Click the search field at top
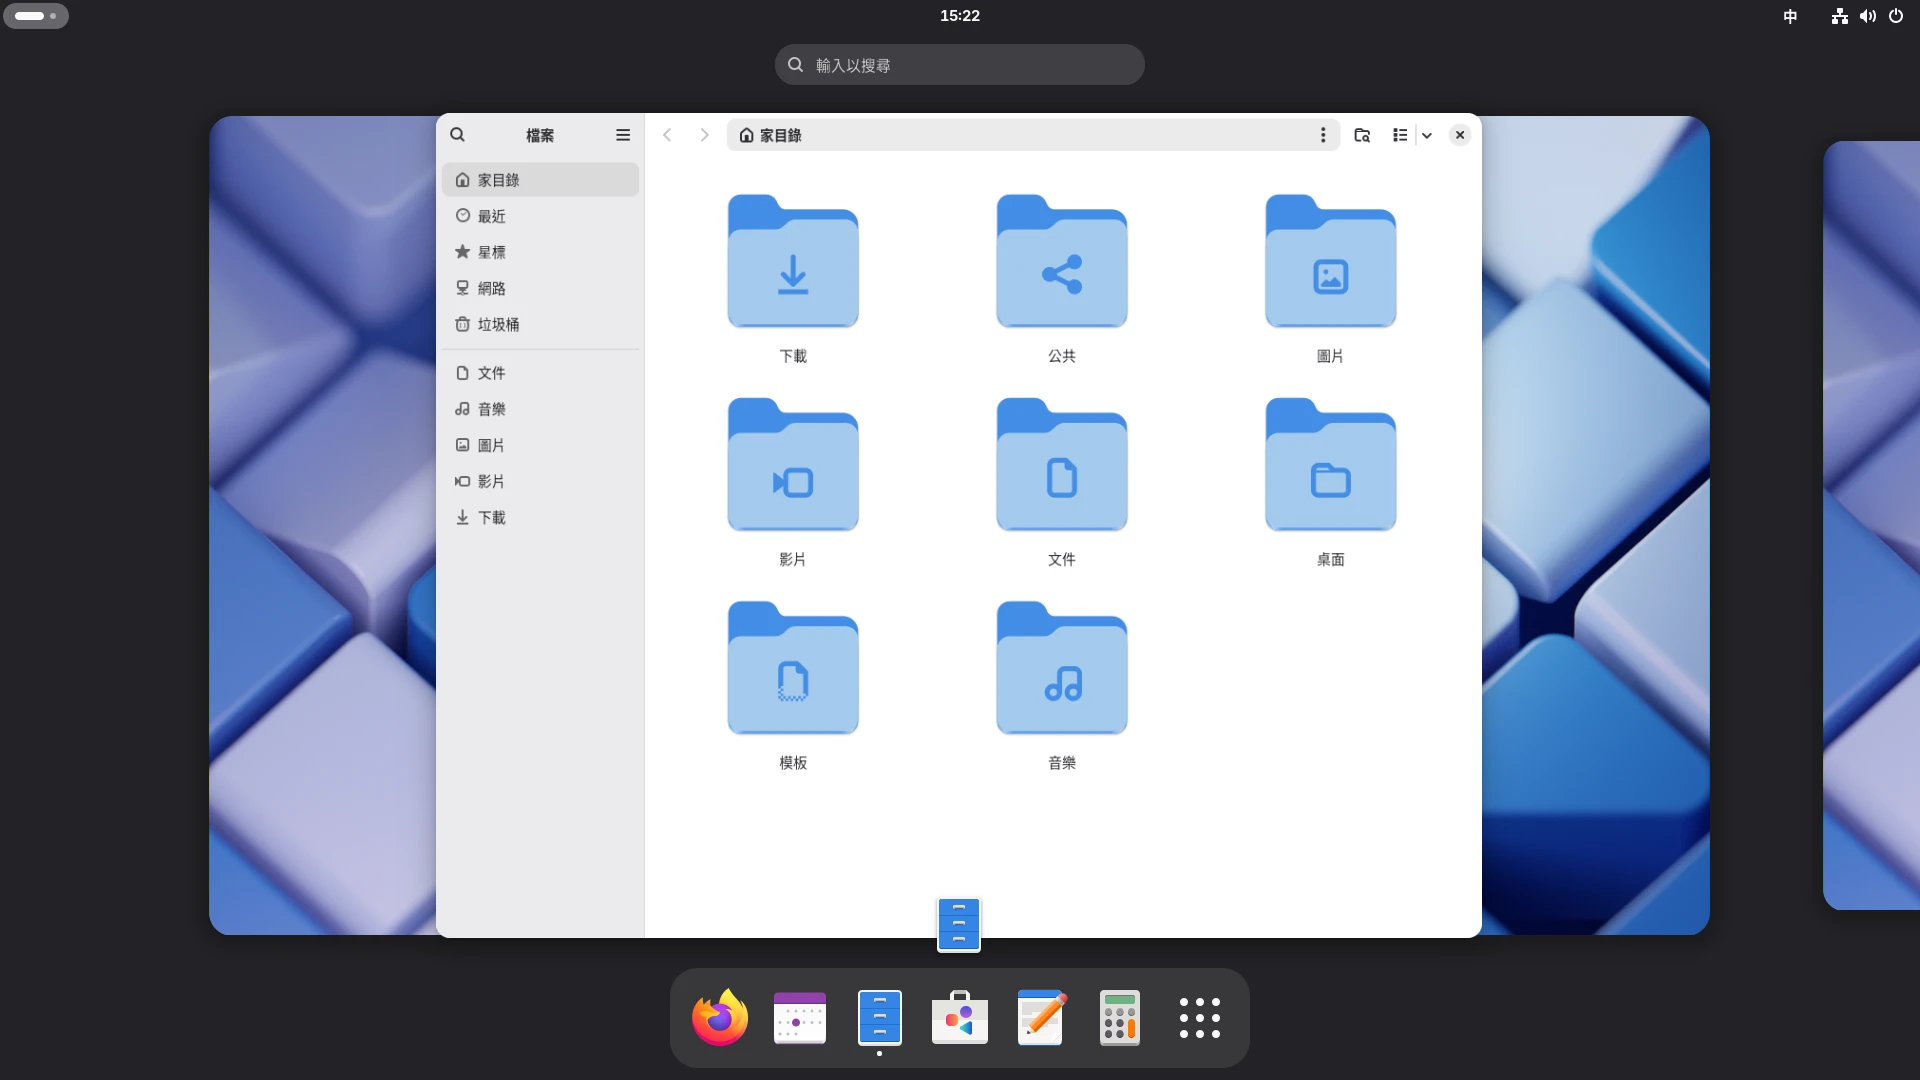1920x1080 pixels. coord(959,64)
